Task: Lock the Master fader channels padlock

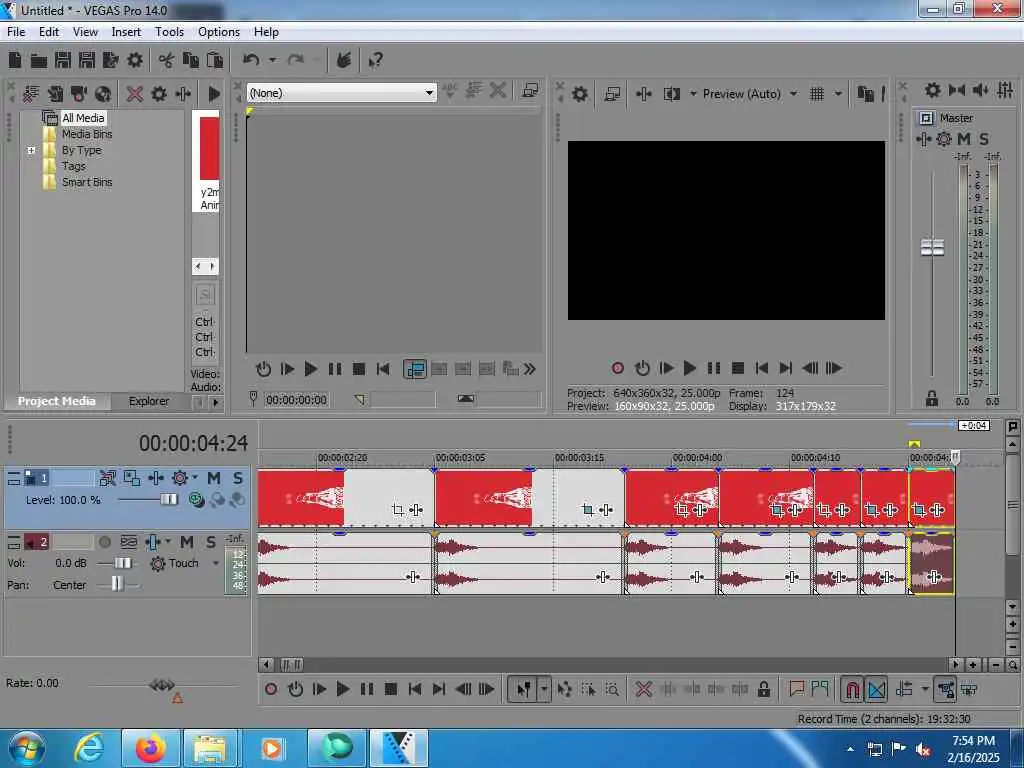Action: [932, 398]
